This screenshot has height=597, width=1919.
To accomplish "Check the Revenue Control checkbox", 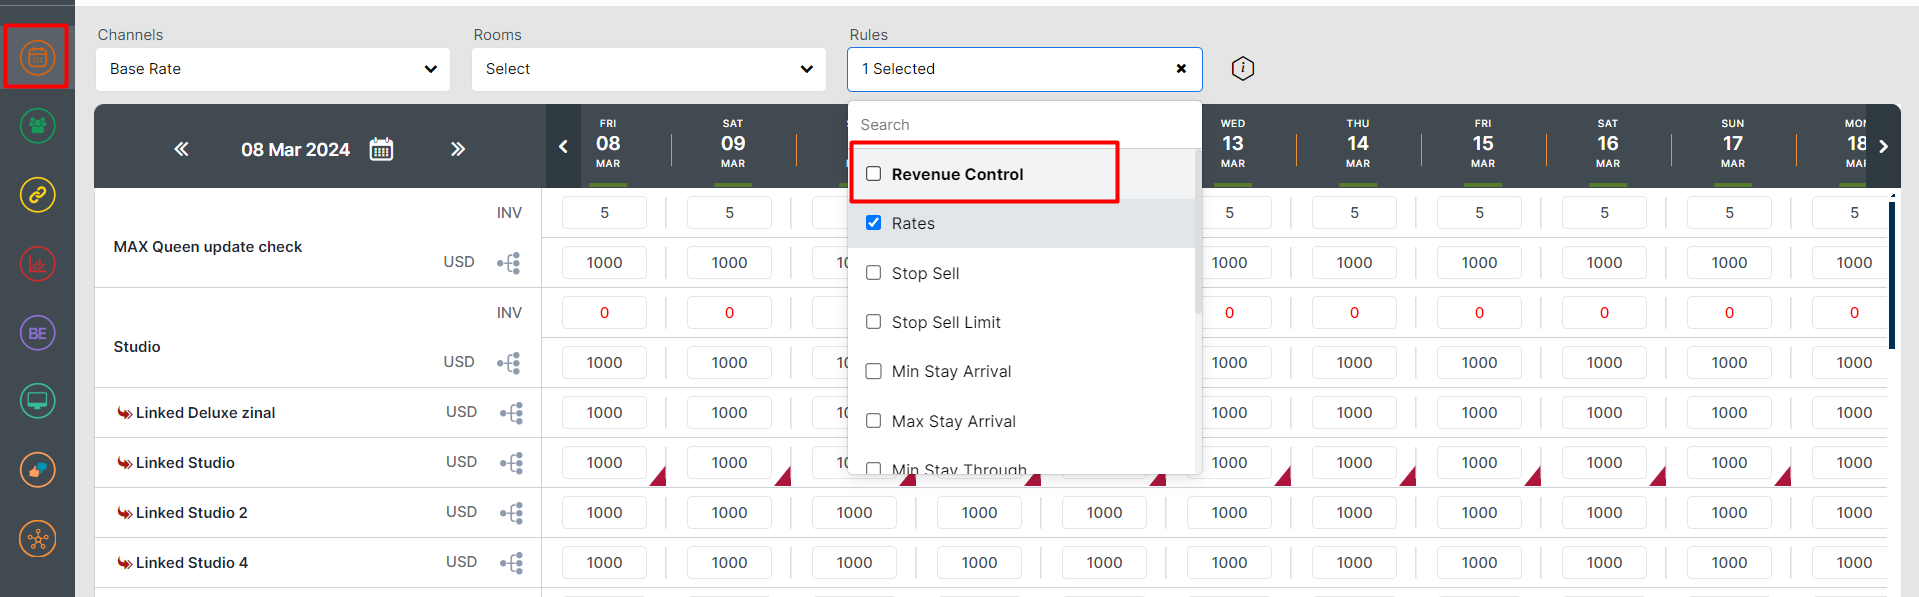I will coord(874,174).
